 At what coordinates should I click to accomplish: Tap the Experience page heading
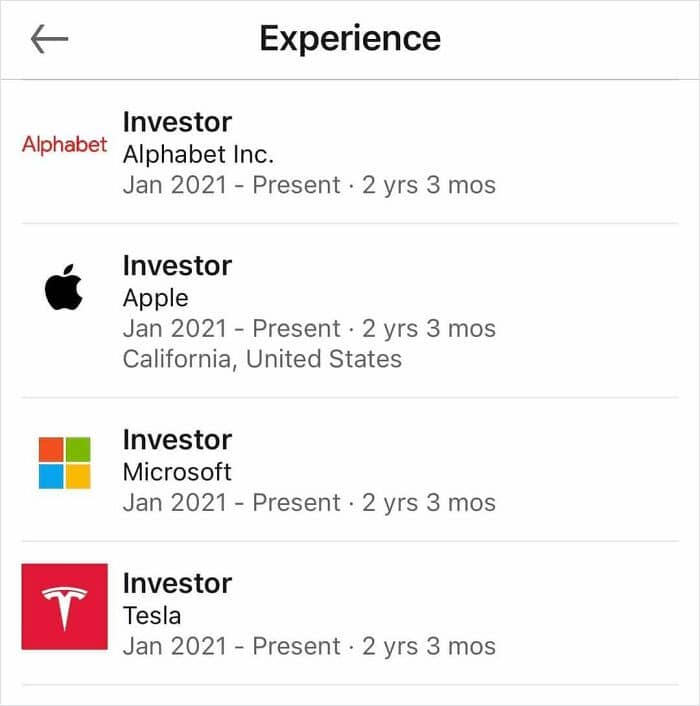[x=350, y=39]
